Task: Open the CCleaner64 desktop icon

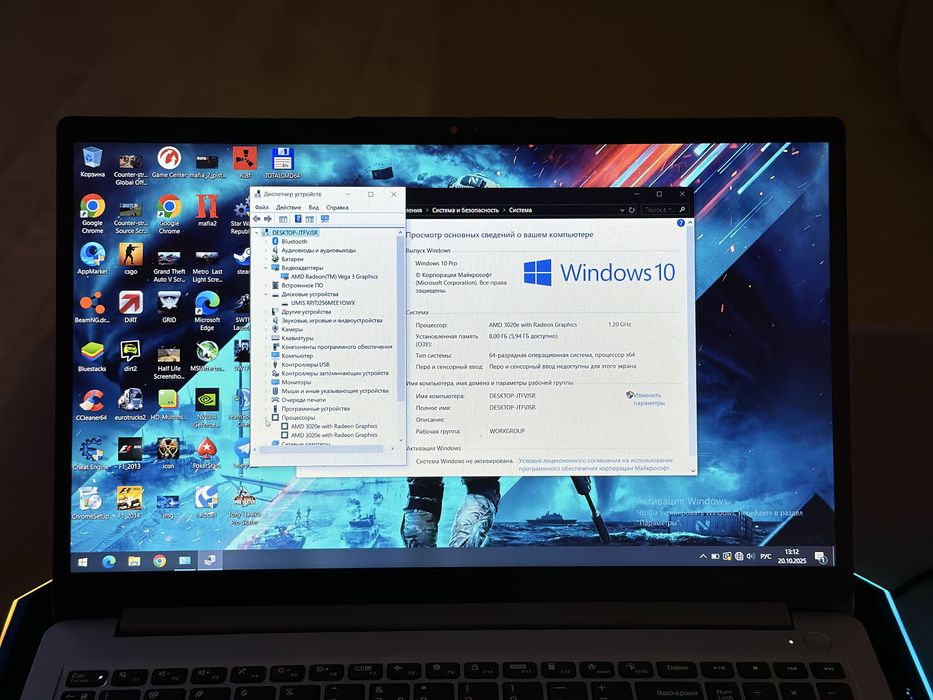Action: point(92,405)
